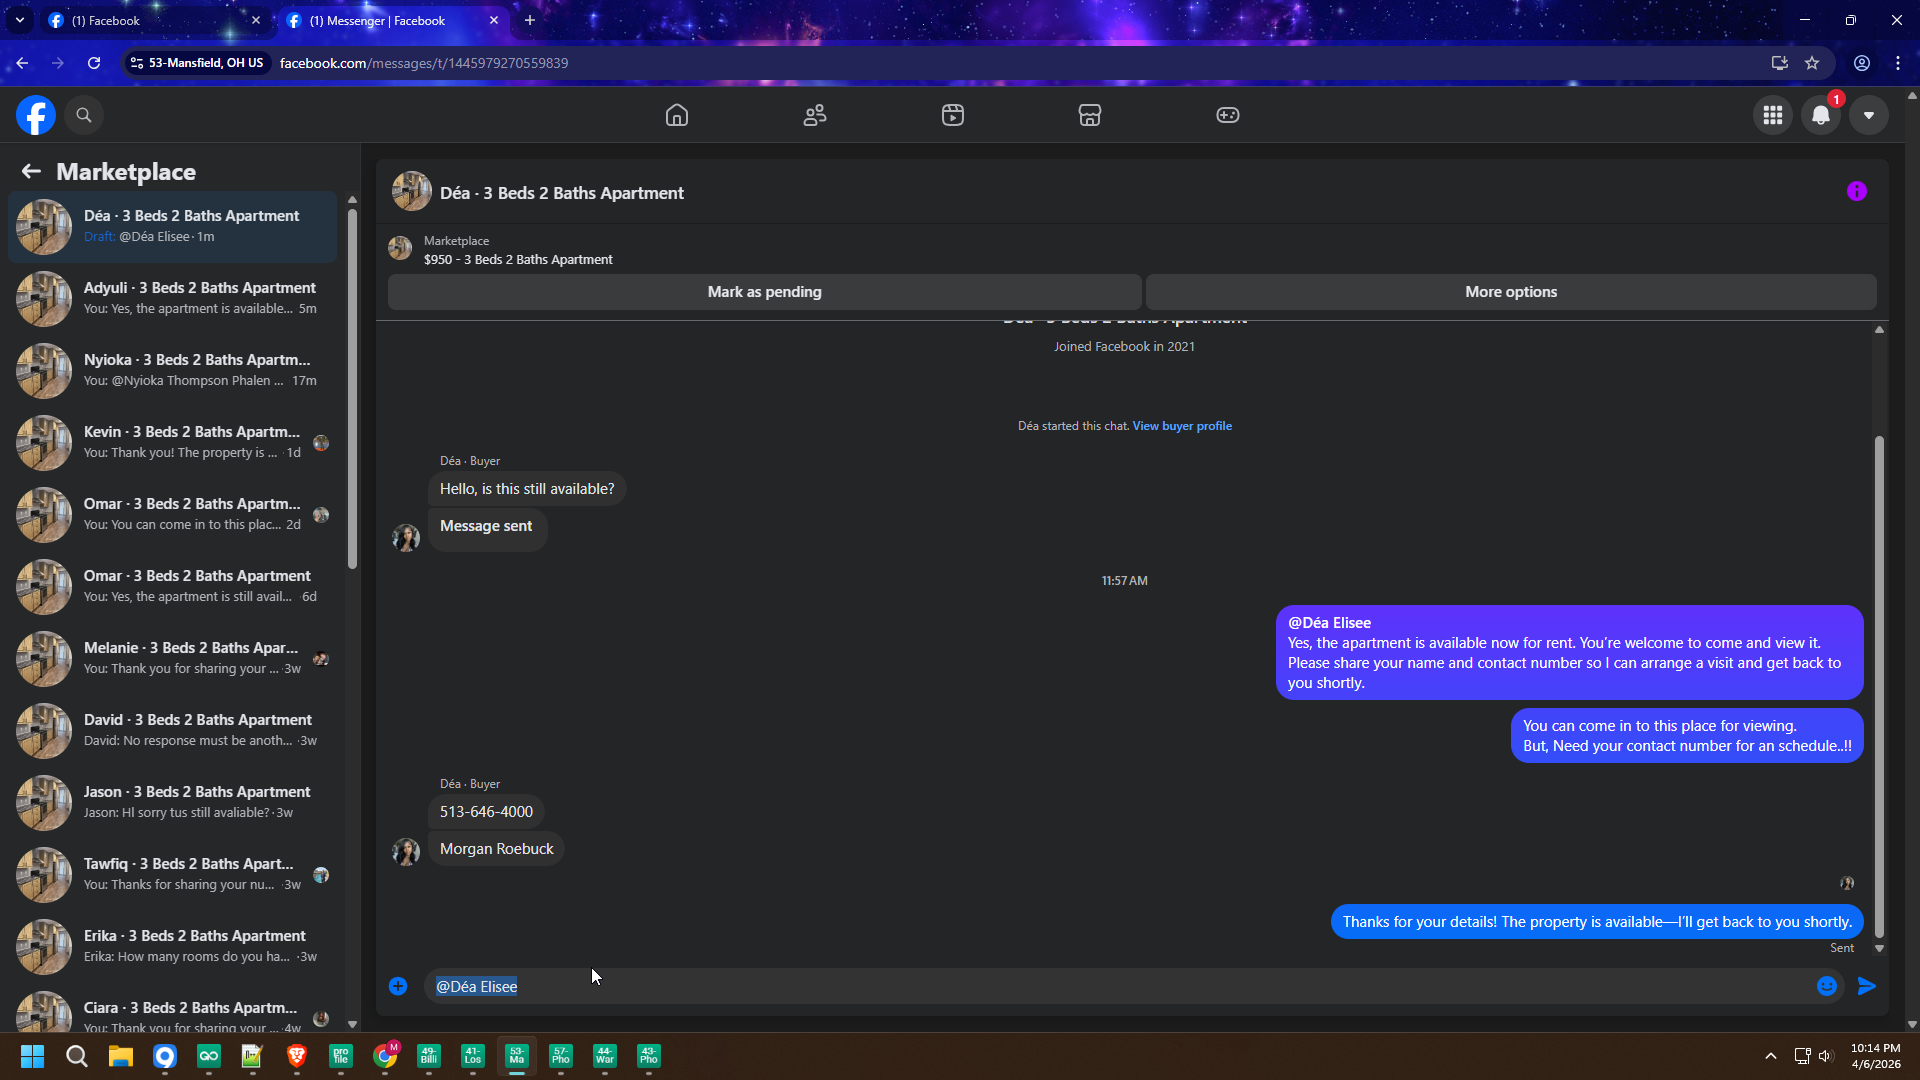The height and width of the screenshot is (1080, 1920).
Task: Open the Windows Start menu
Action: click(x=32, y=1056)
